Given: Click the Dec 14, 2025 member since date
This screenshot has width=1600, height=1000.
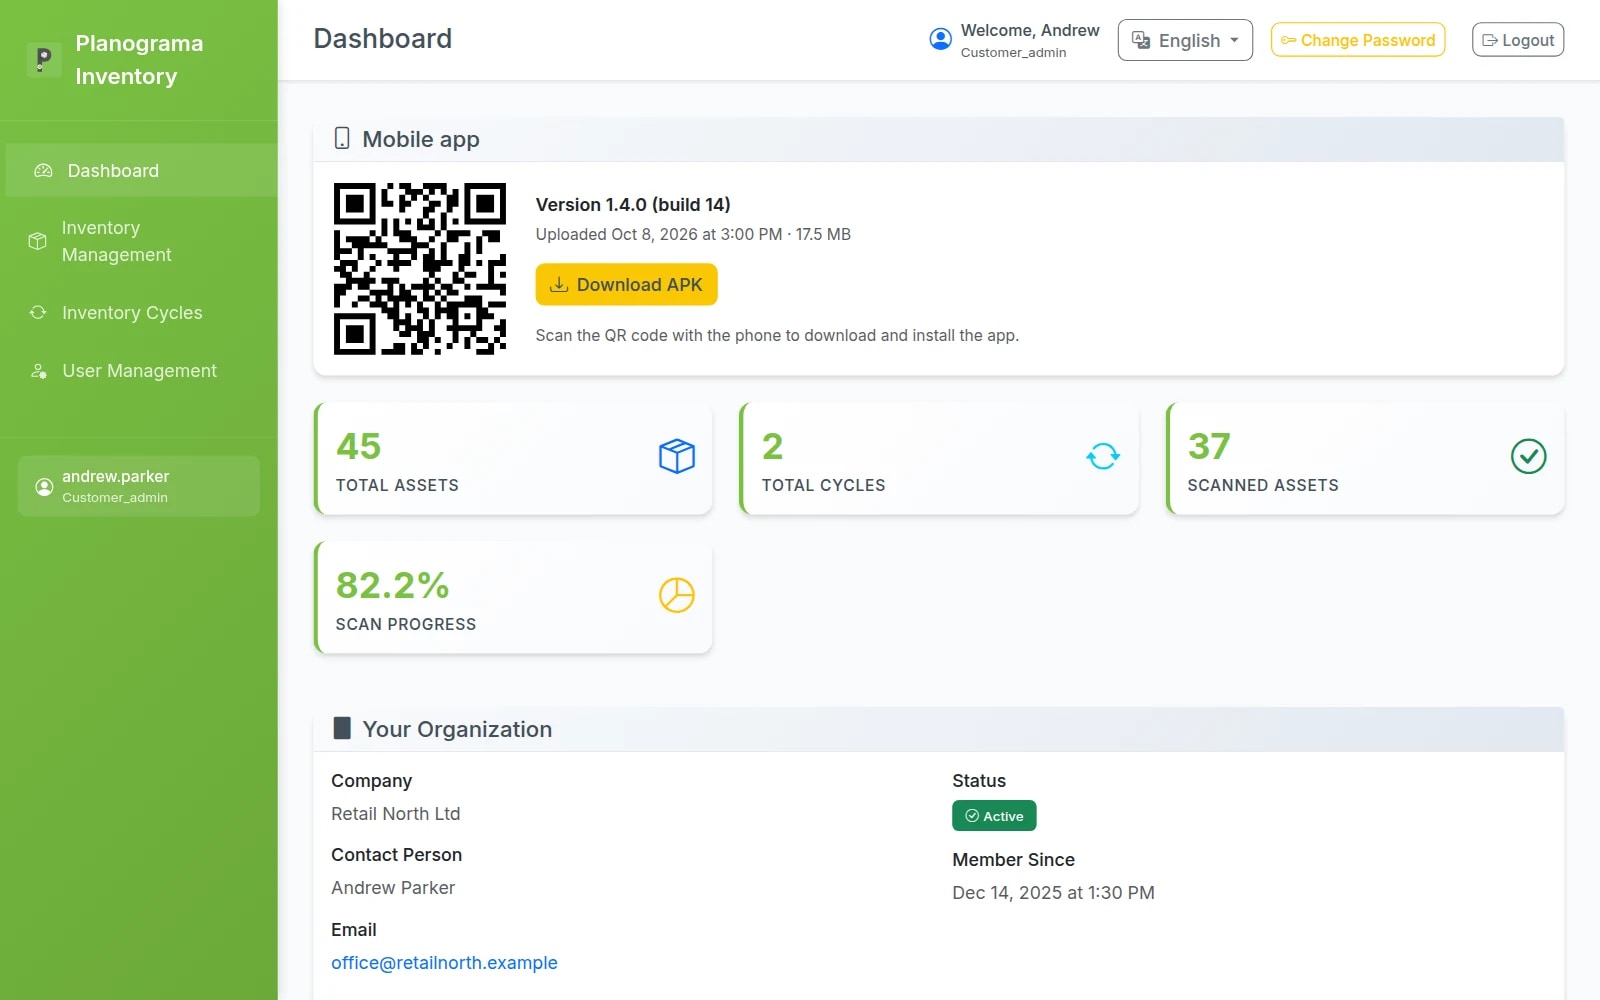Looking at the screenshot, I should coord(1053,893).
